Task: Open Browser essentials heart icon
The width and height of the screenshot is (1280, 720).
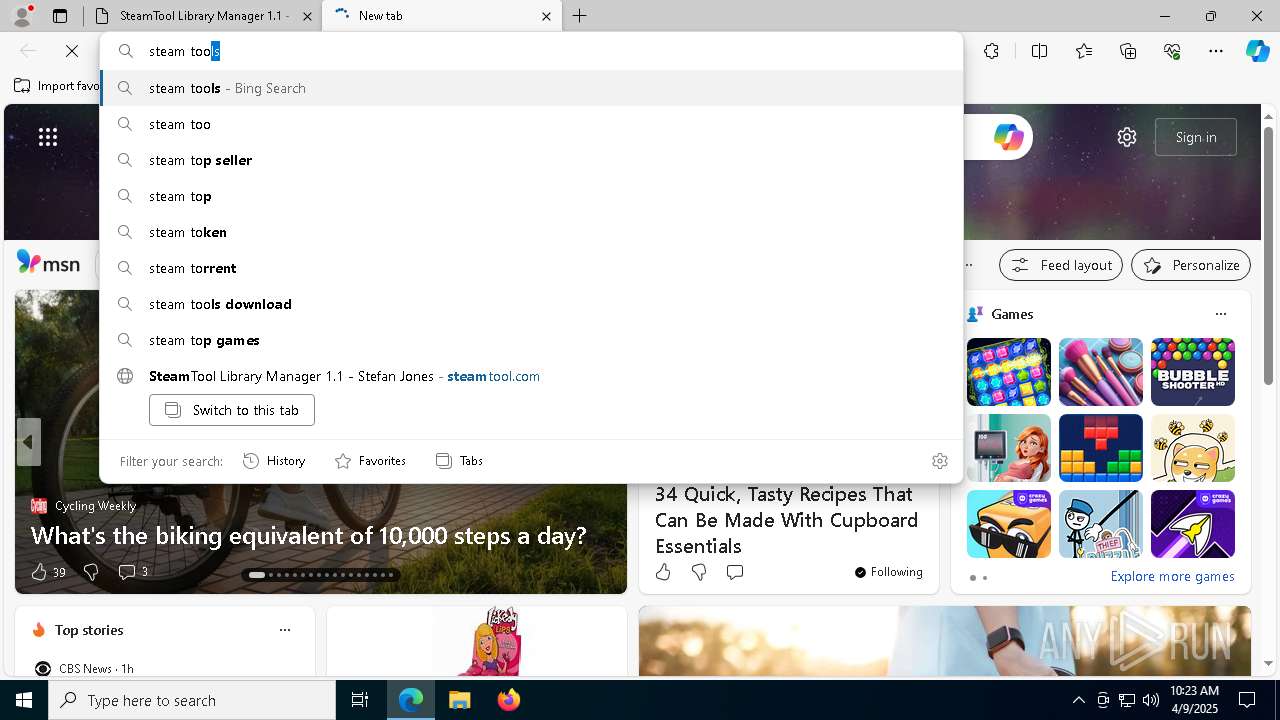Action: tap(1173, 51)
